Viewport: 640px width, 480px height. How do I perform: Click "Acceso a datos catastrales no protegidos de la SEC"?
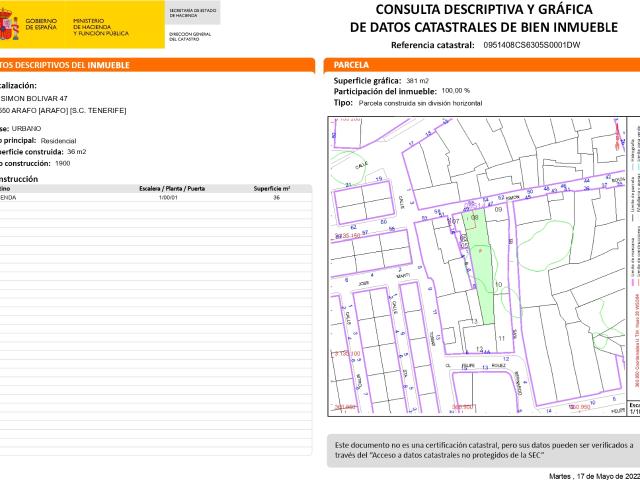pos(457,455)
